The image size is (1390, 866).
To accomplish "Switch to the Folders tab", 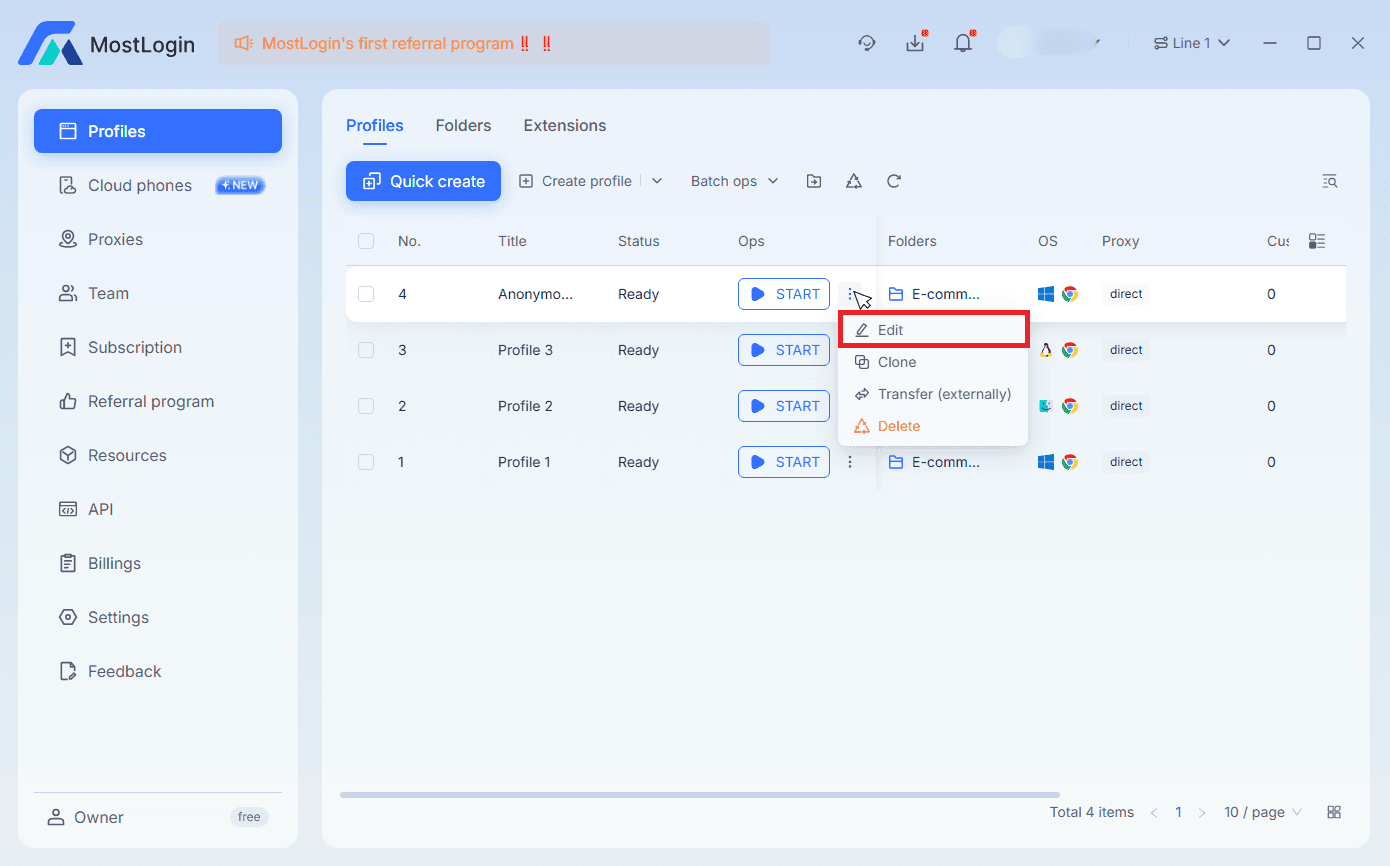I will pyautogui.click(x=463, y=125).
